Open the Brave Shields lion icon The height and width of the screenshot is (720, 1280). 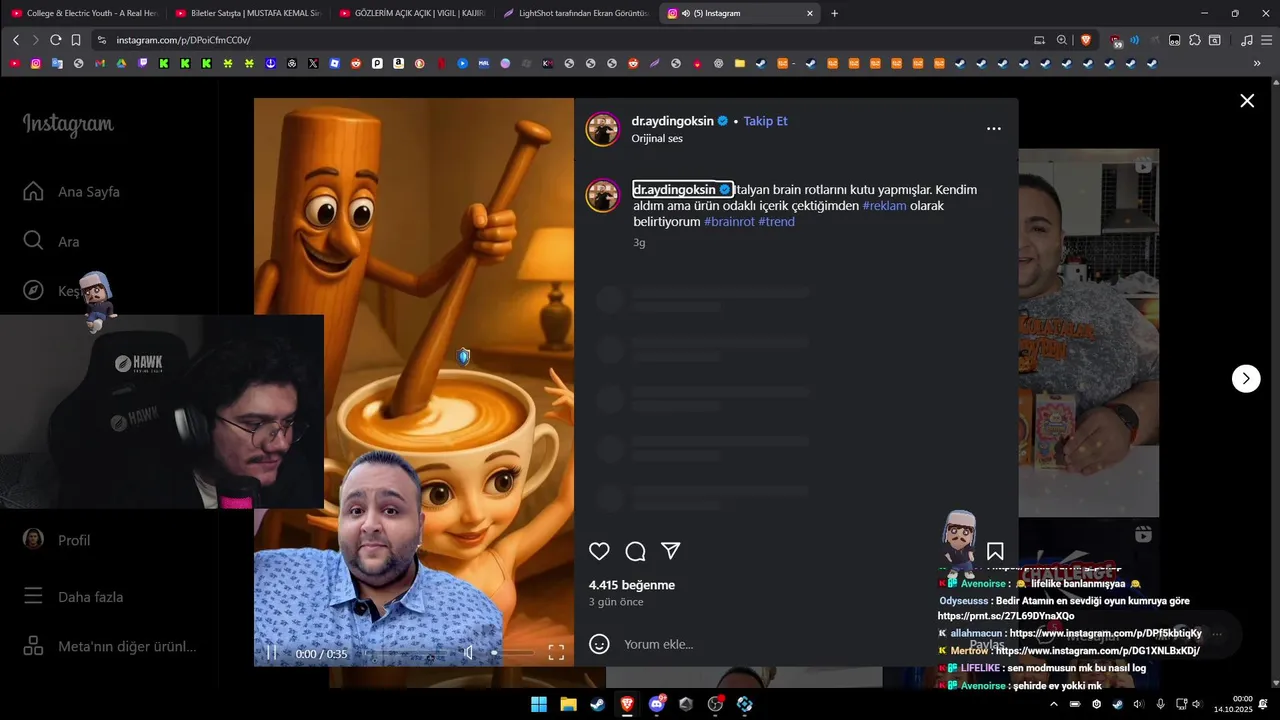point(1086,40)
